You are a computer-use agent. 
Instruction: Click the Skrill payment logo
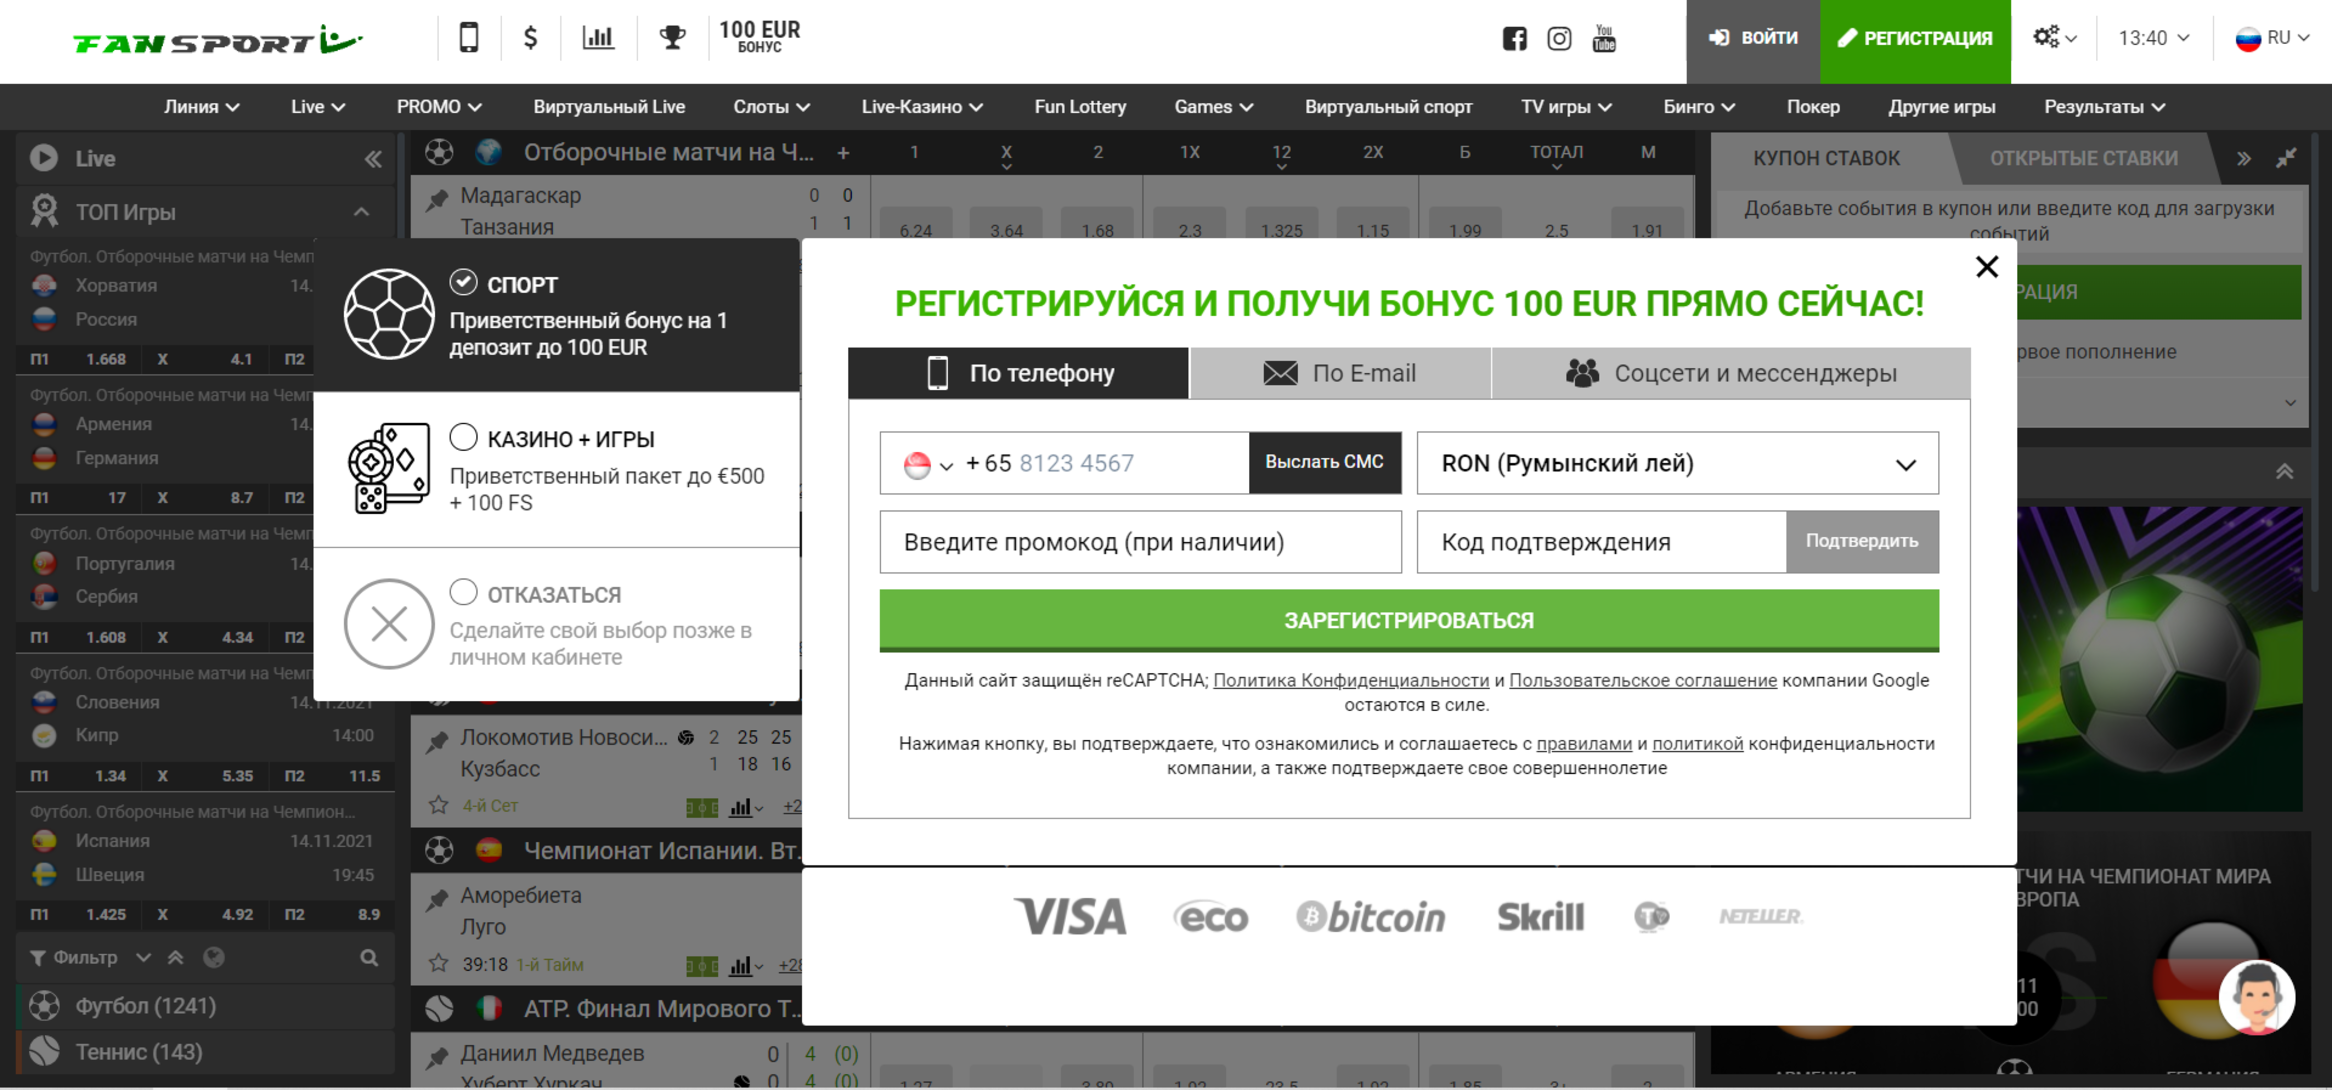(1540, 916)
